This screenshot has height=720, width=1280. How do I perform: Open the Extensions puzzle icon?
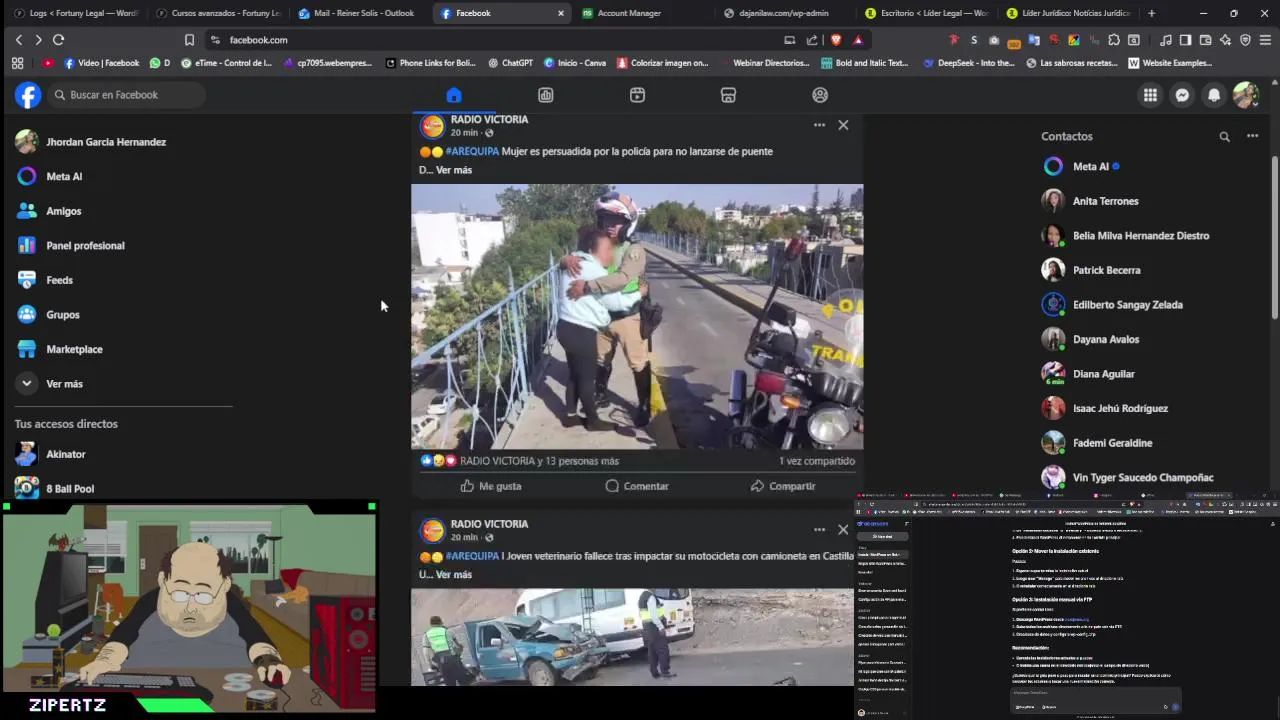pos(1114,40)
